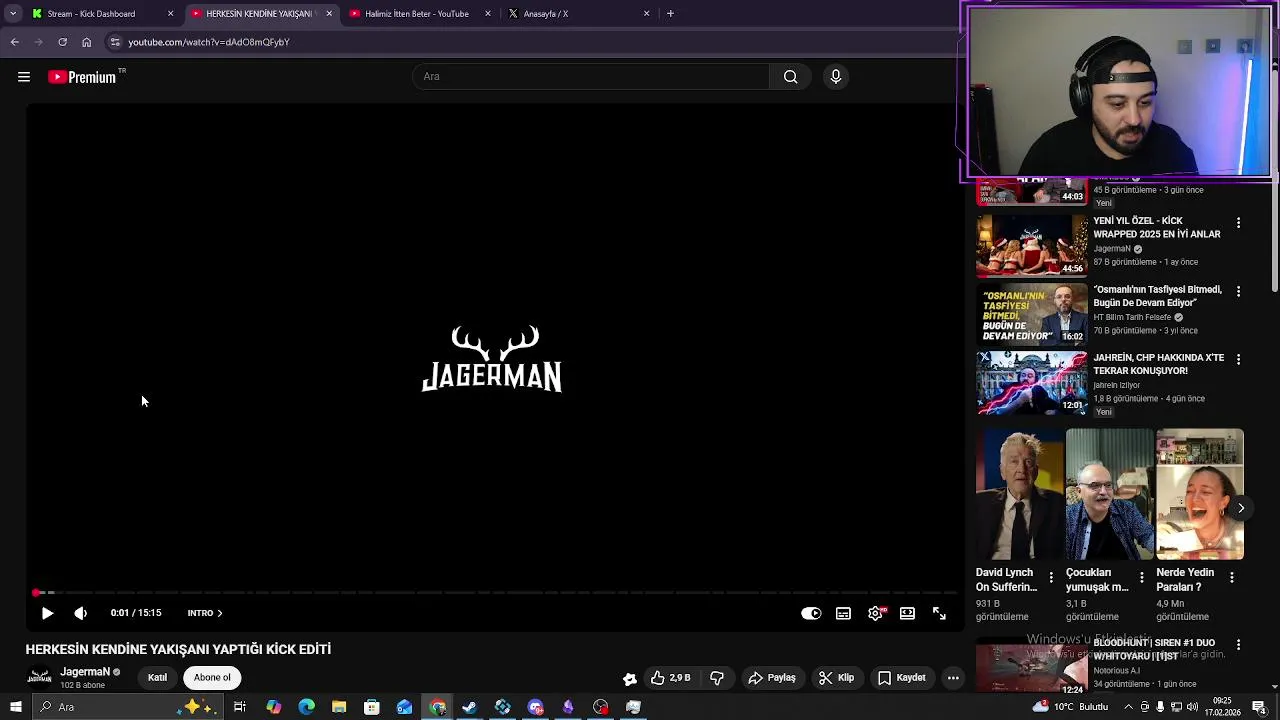Subscribe using Abone ol button
This screenshot has width=1280, height=720.
(212, 677)
